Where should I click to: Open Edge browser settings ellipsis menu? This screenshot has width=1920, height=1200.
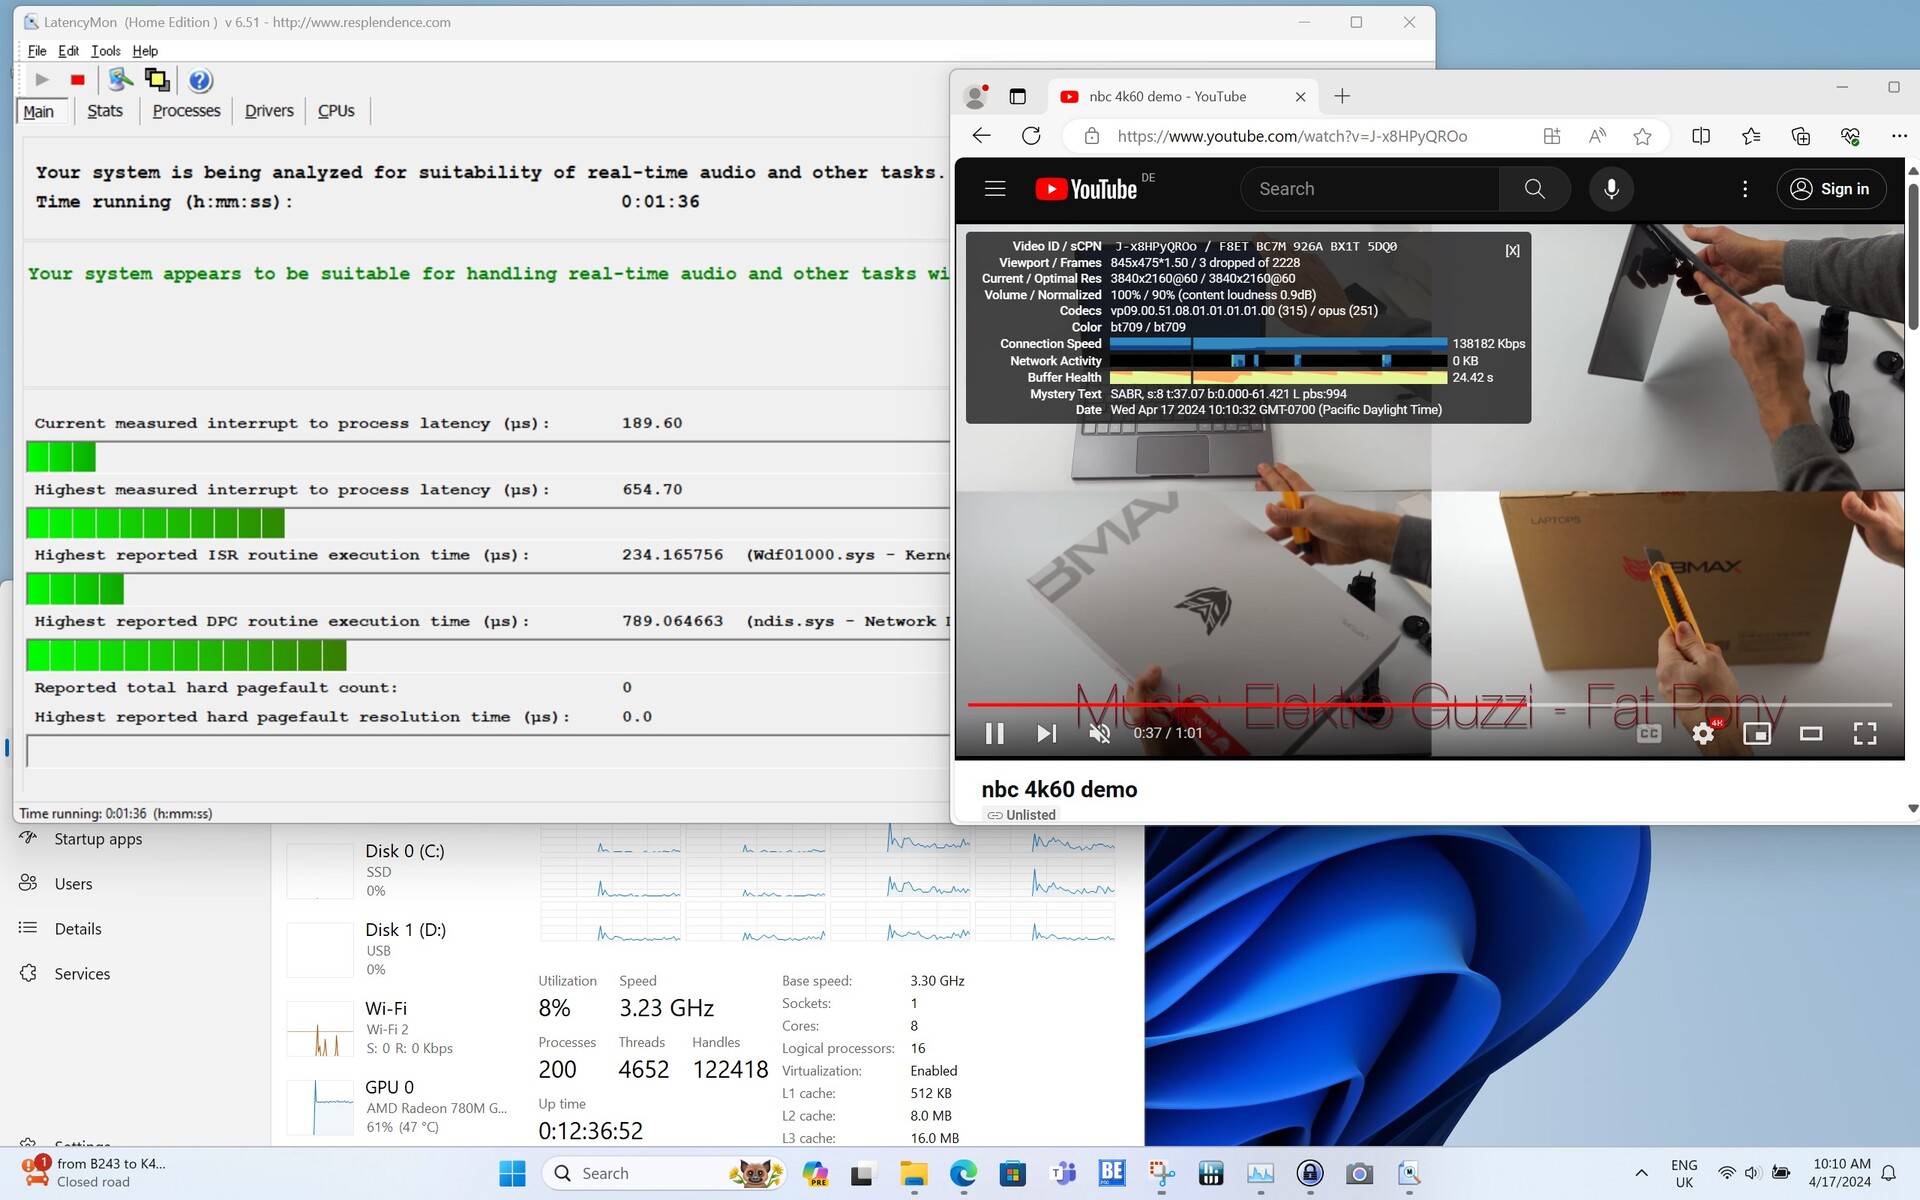(x=1898, y=136)
